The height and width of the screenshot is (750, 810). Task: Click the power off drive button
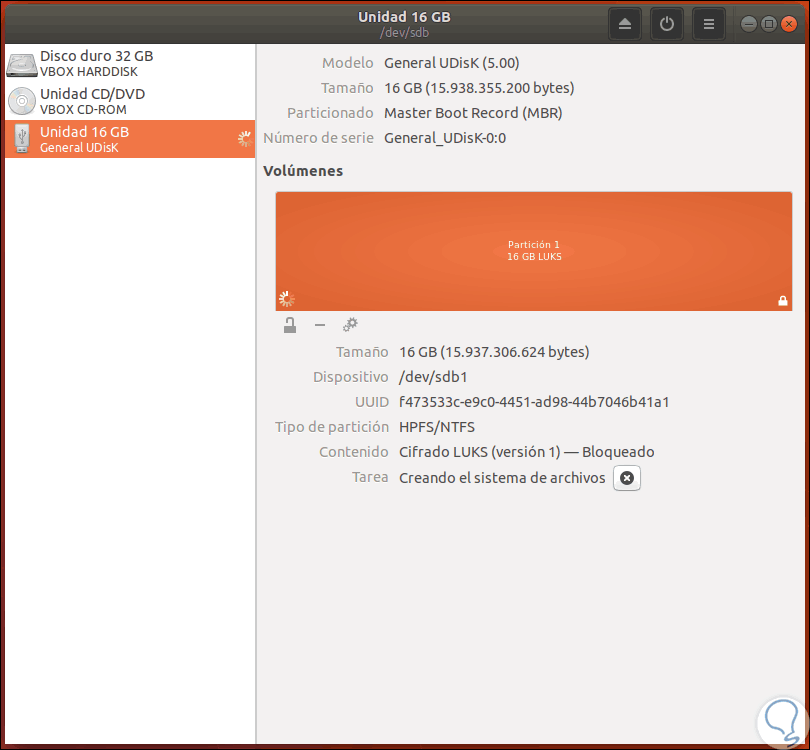point(666,24)
